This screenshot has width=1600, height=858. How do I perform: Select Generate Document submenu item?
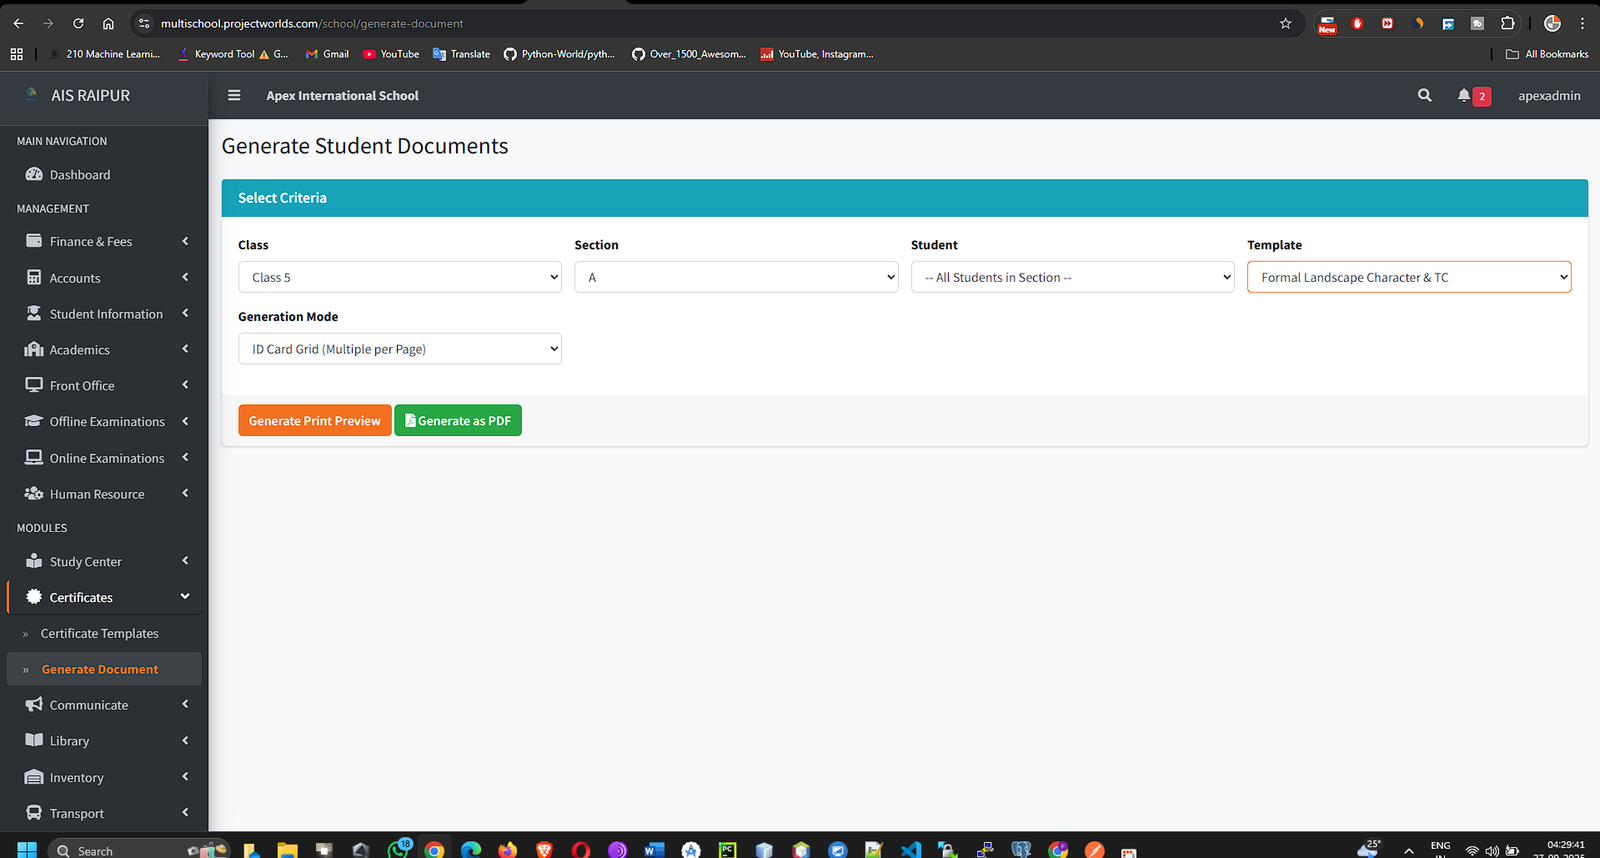tap(100, 669)
